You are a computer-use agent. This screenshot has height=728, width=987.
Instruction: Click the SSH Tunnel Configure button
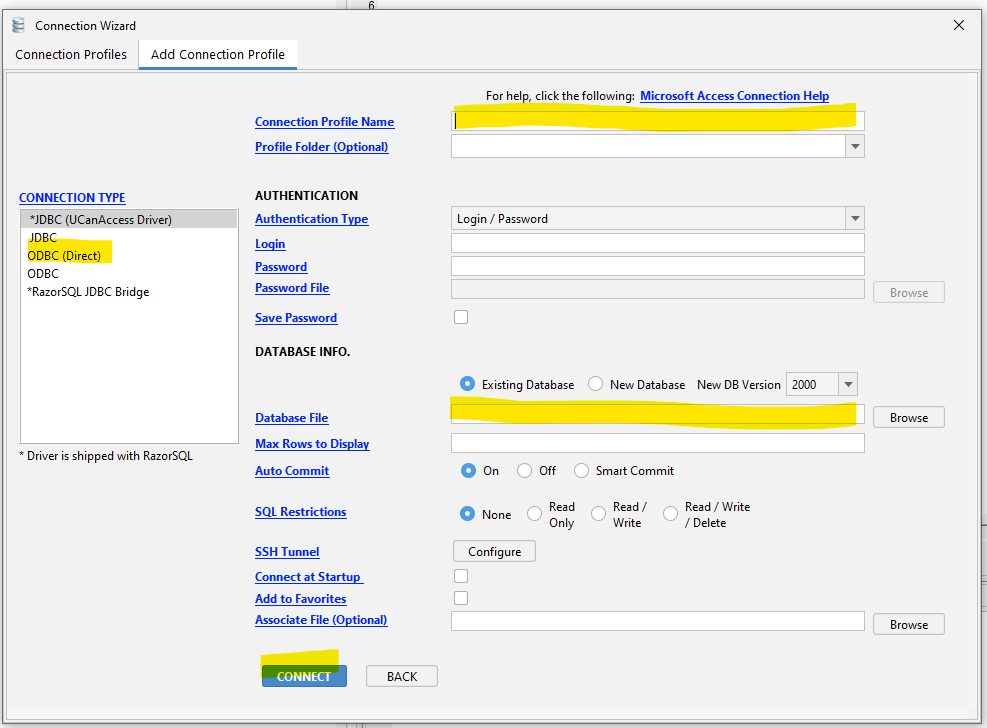click(x=494, y=551)
